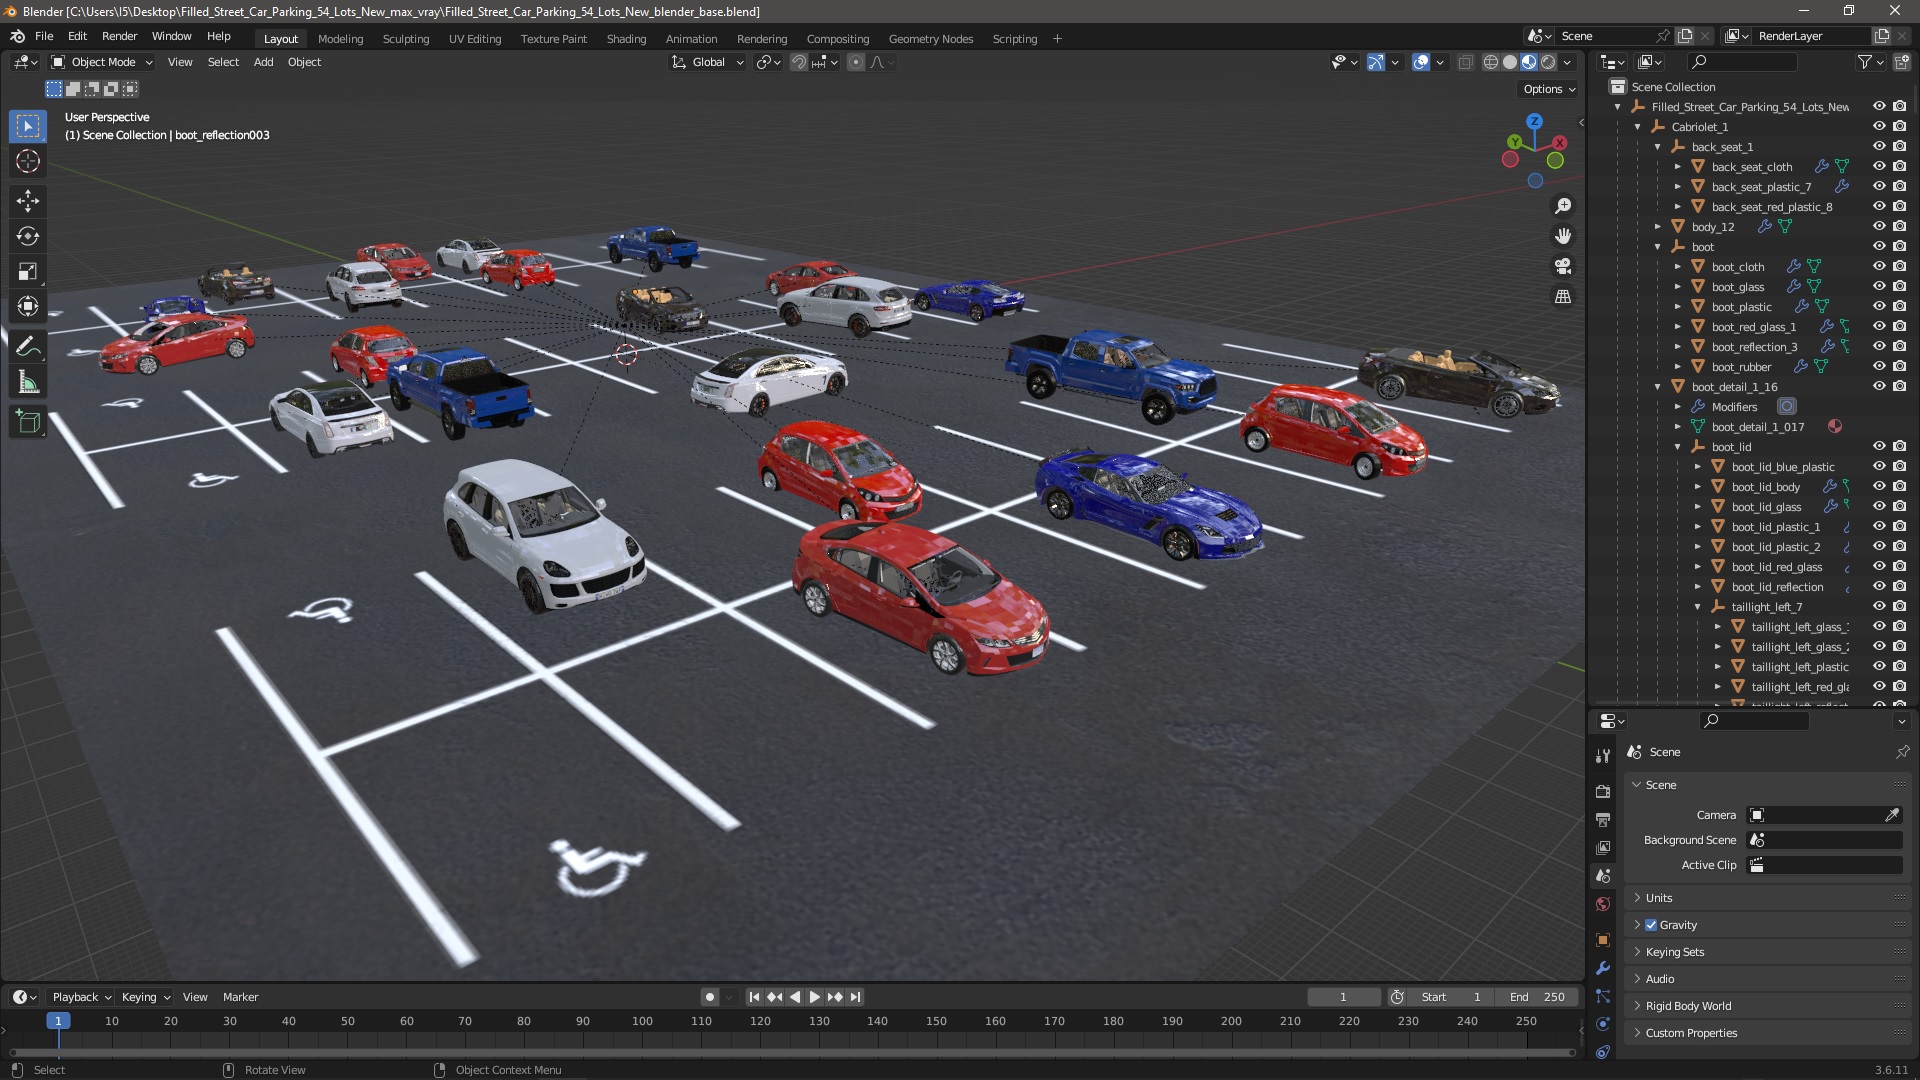Screen dimensions: 1920x1080
Task: Switch to wireframe viewport shading
Action: coord(1490,62)
